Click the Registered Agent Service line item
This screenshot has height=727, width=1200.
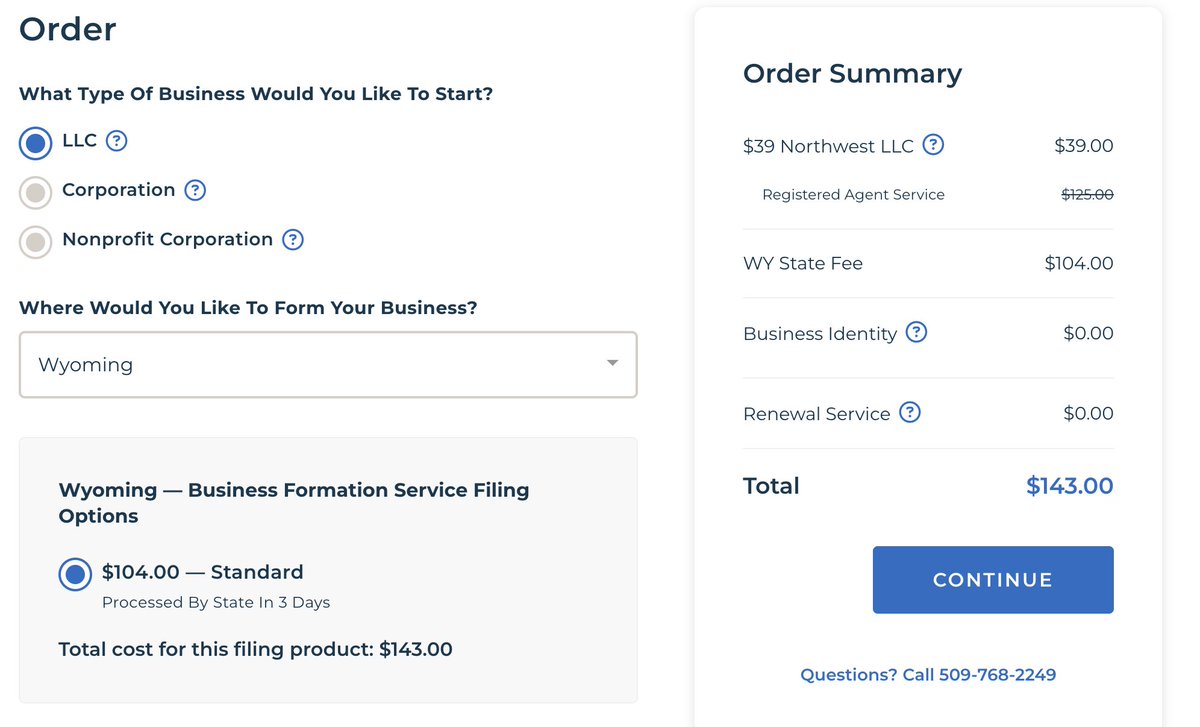tap(853, 195)
